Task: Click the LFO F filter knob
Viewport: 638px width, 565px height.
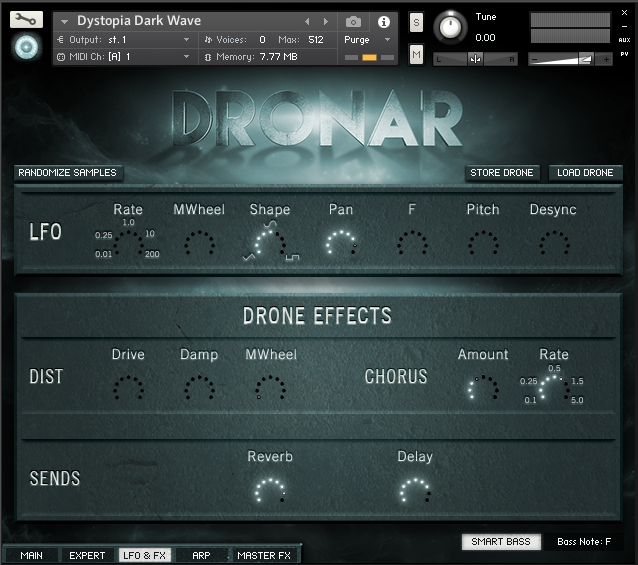Action: point(412,245)
